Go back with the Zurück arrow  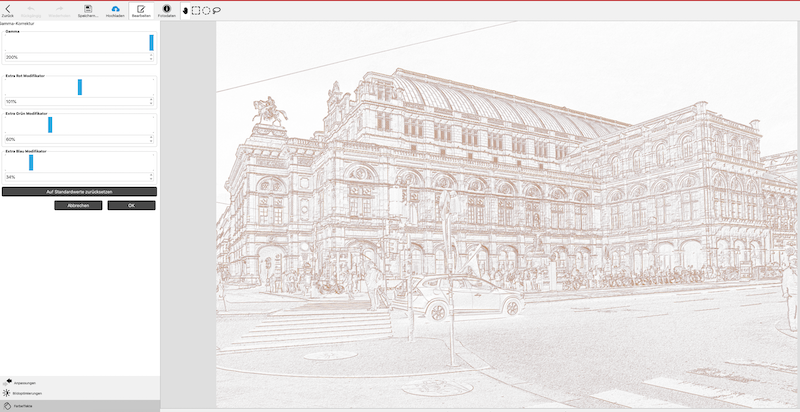pyautogui.click(x=7, y=9)
